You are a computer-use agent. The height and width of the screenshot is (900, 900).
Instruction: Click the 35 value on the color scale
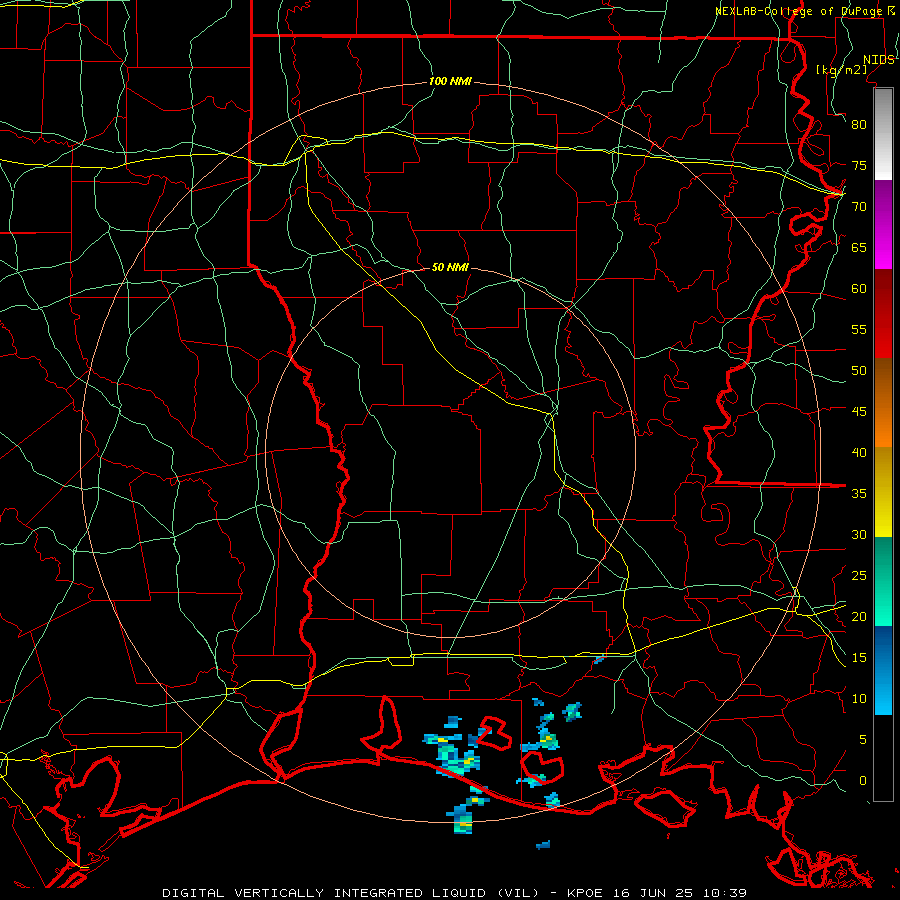859,494
